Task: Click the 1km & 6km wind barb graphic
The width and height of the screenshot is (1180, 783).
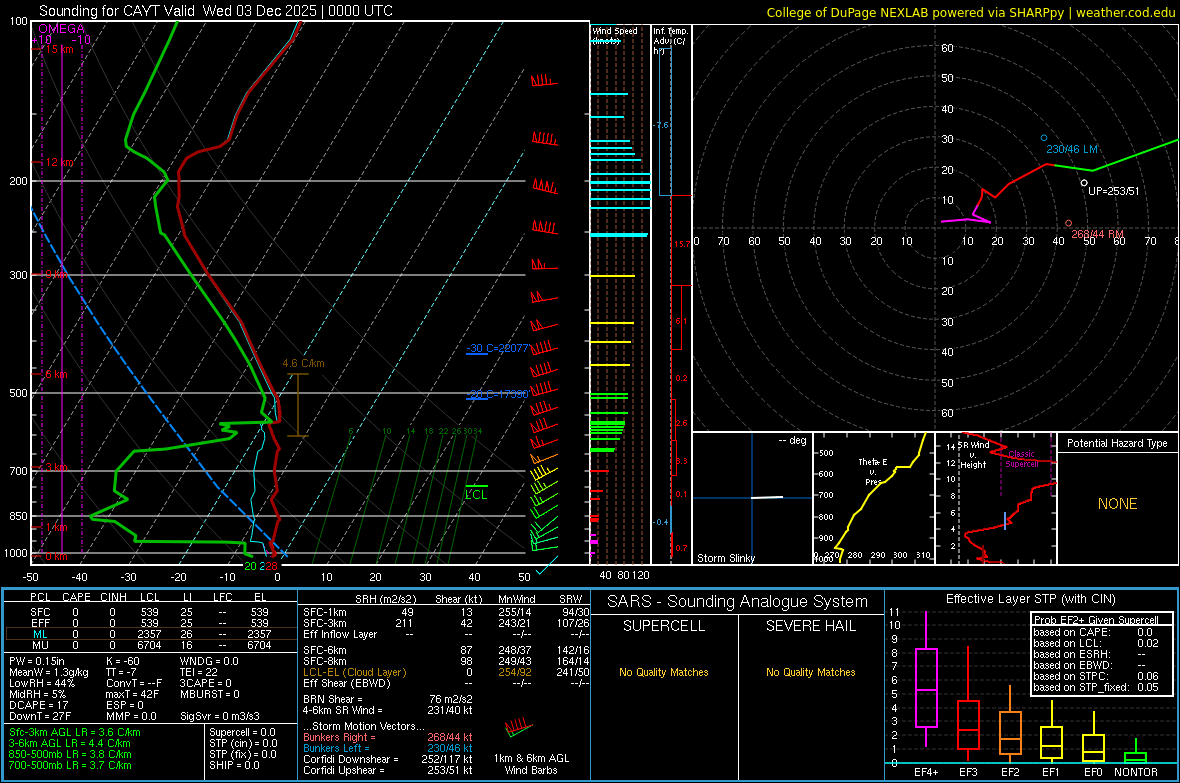Action: pyautogui.click(x=519, y=727)
